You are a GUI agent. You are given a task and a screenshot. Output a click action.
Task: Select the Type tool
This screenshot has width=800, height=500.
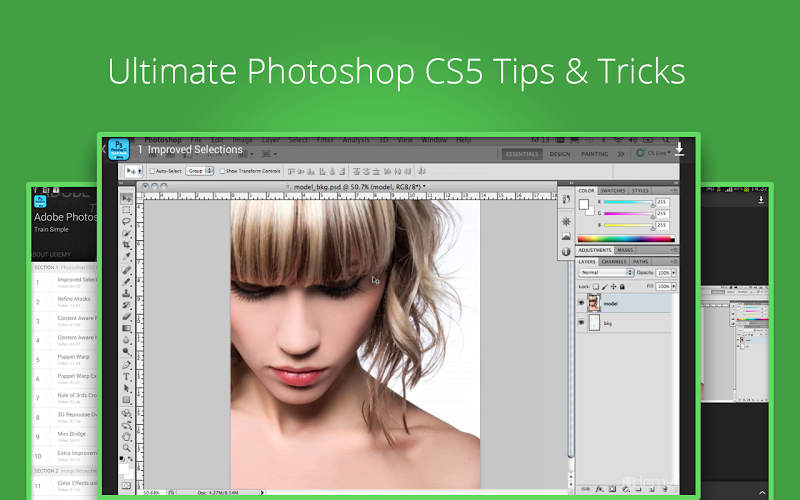127,377
